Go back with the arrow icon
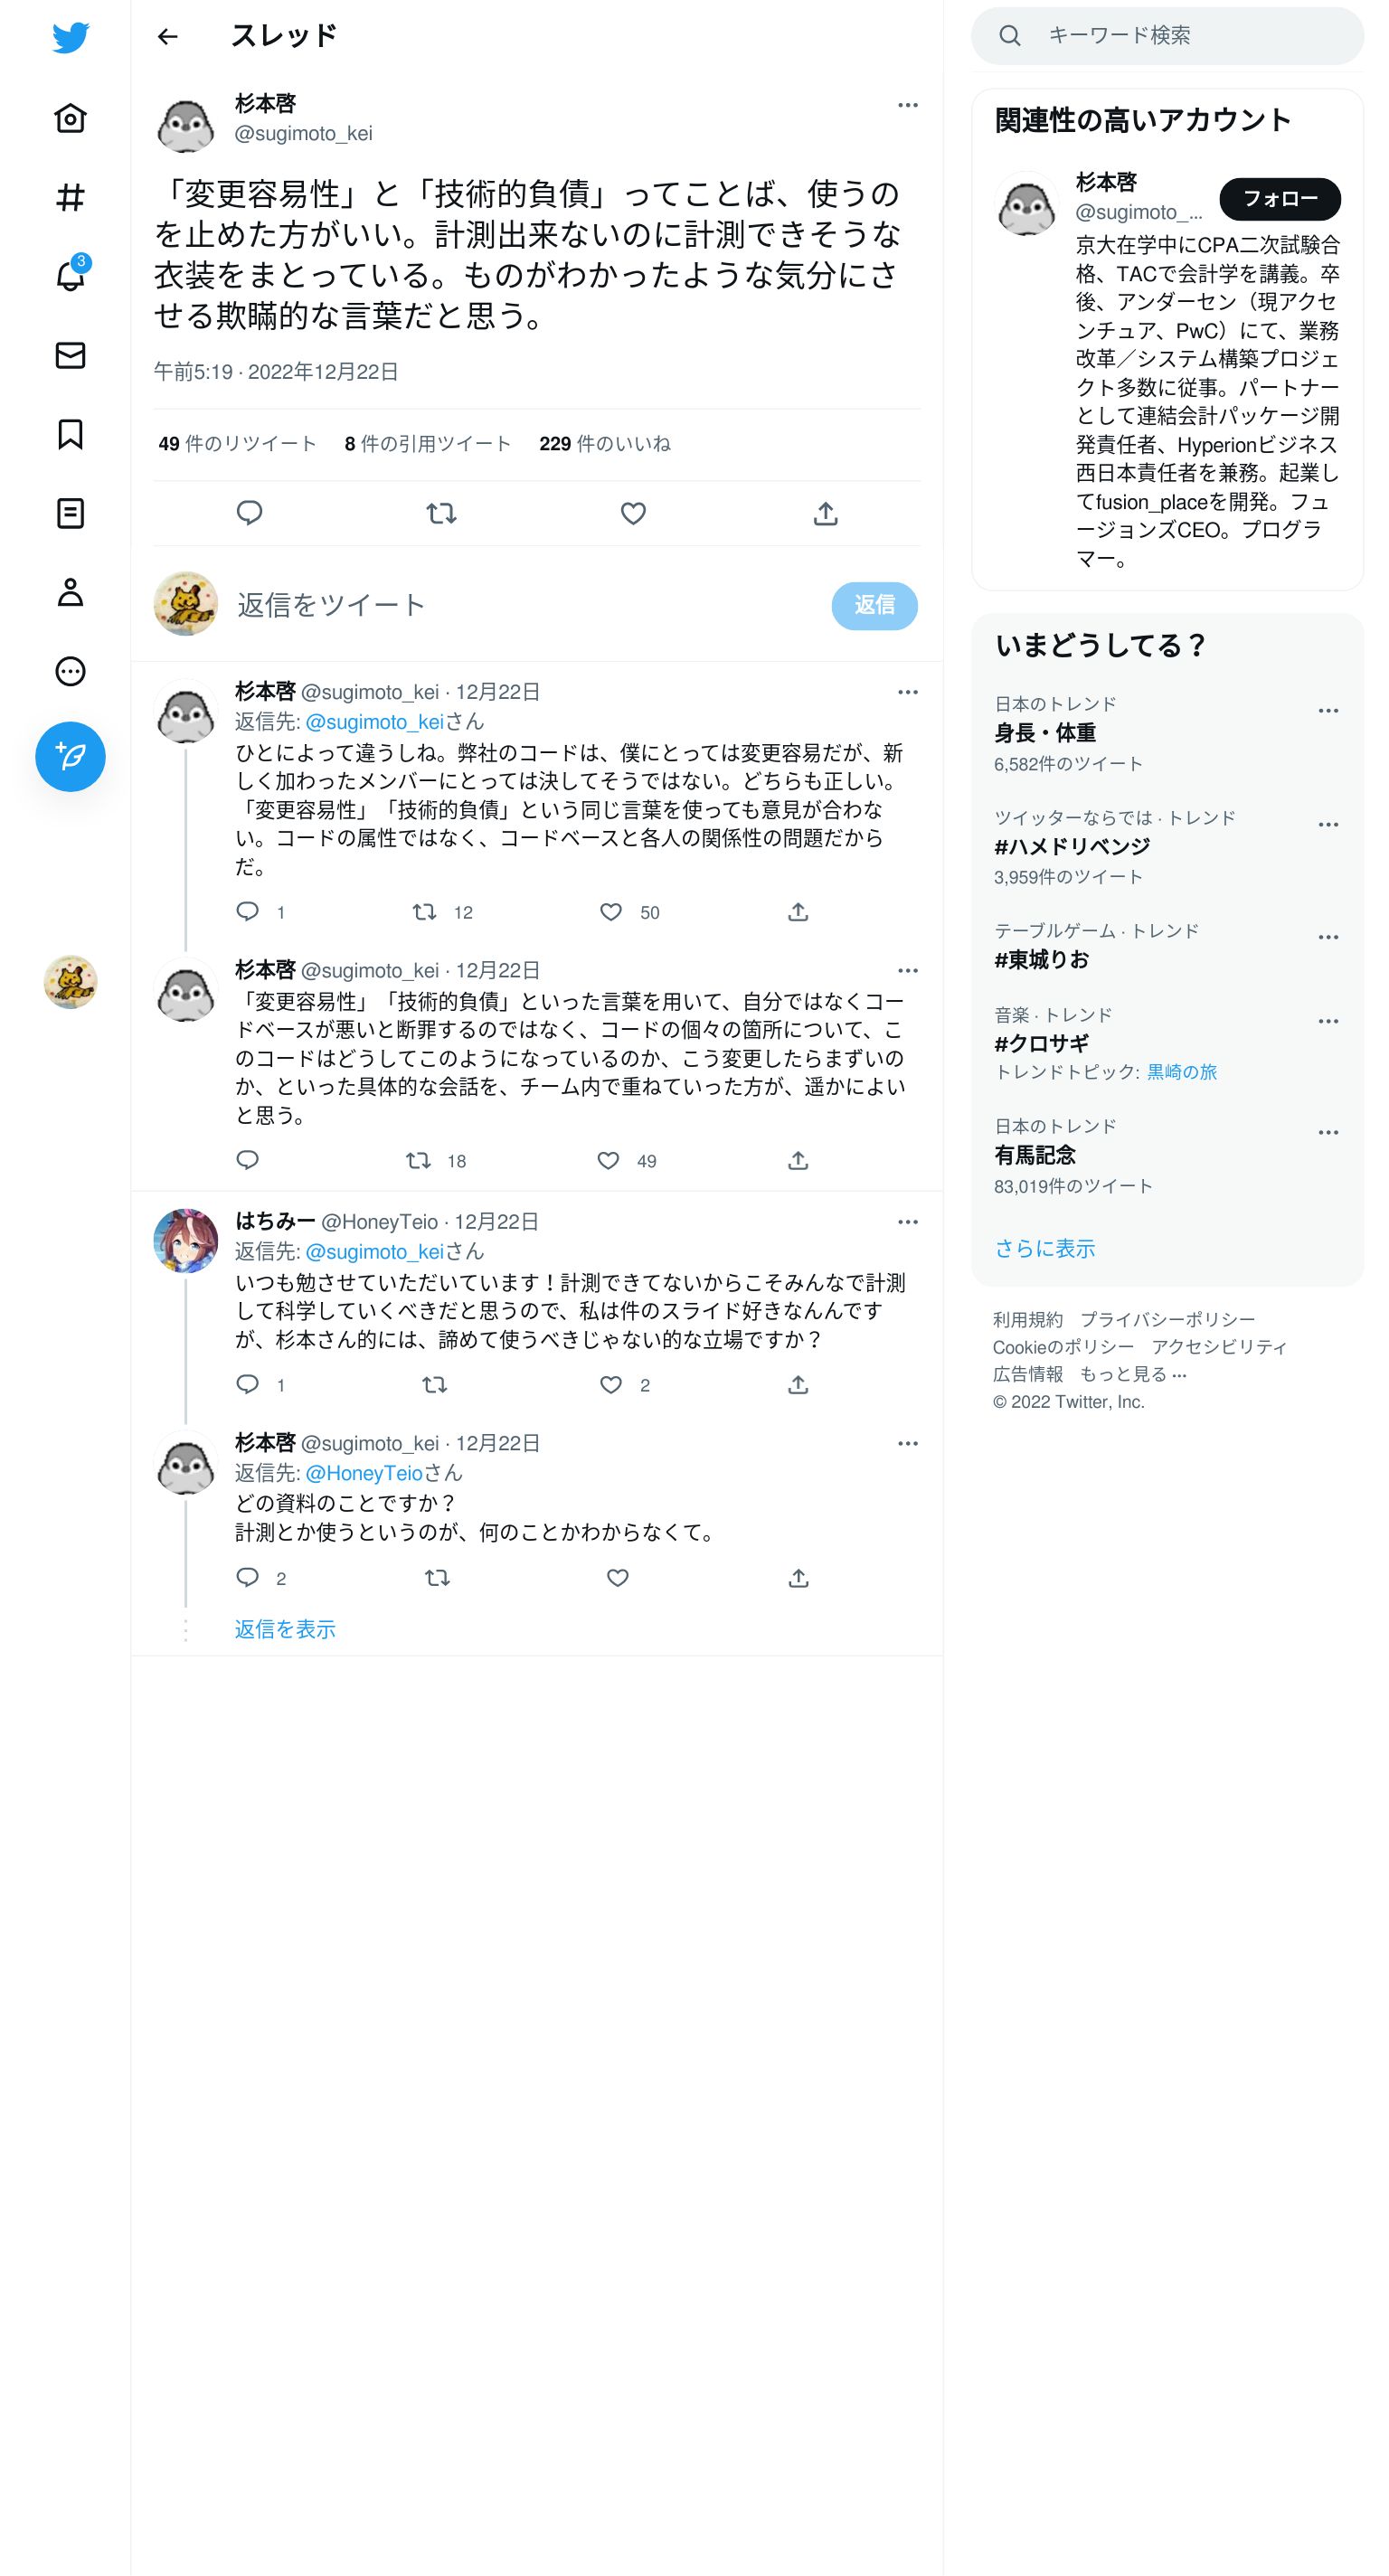This screenshot has height=2576, width=1389. 167,36
